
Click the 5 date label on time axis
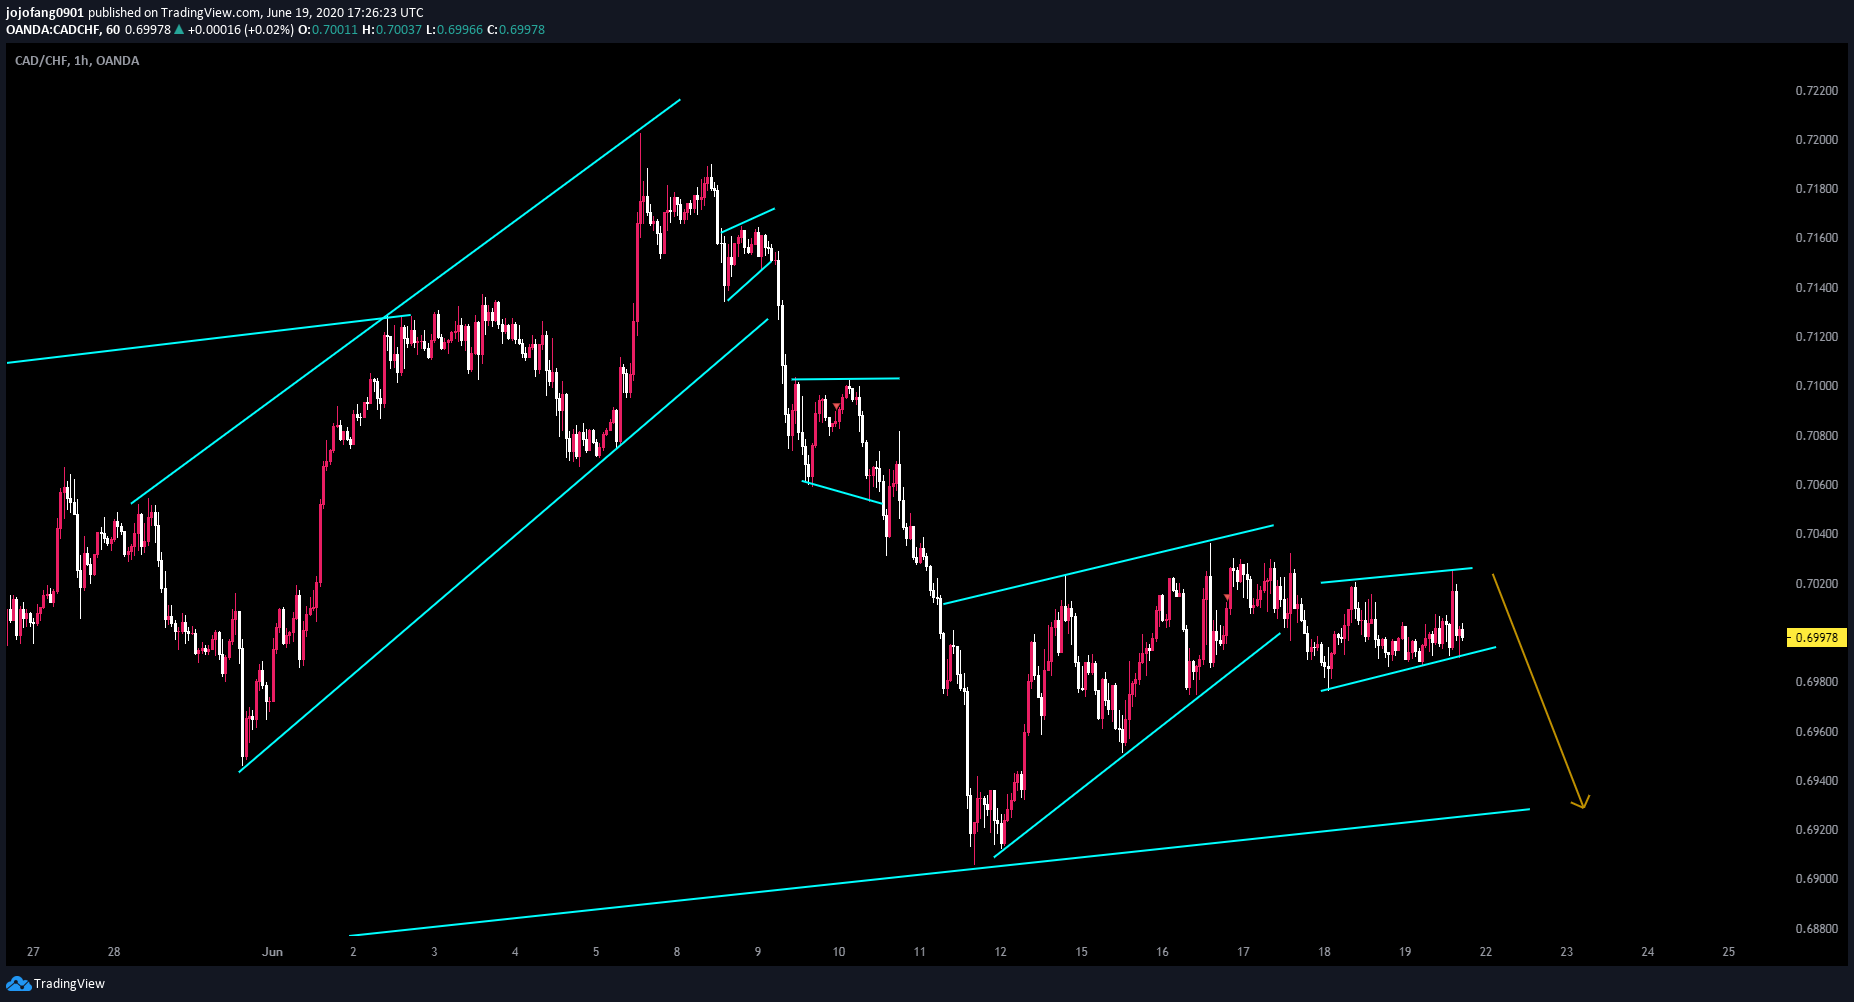point(596,952)
